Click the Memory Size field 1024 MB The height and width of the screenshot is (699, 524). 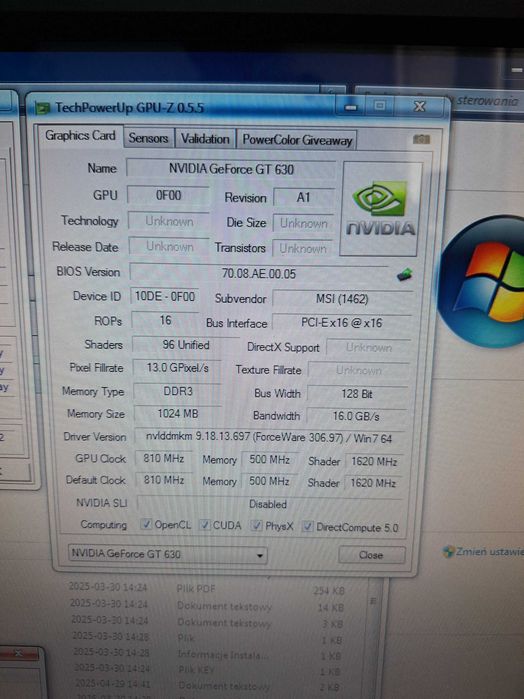[x=177, y=414]
